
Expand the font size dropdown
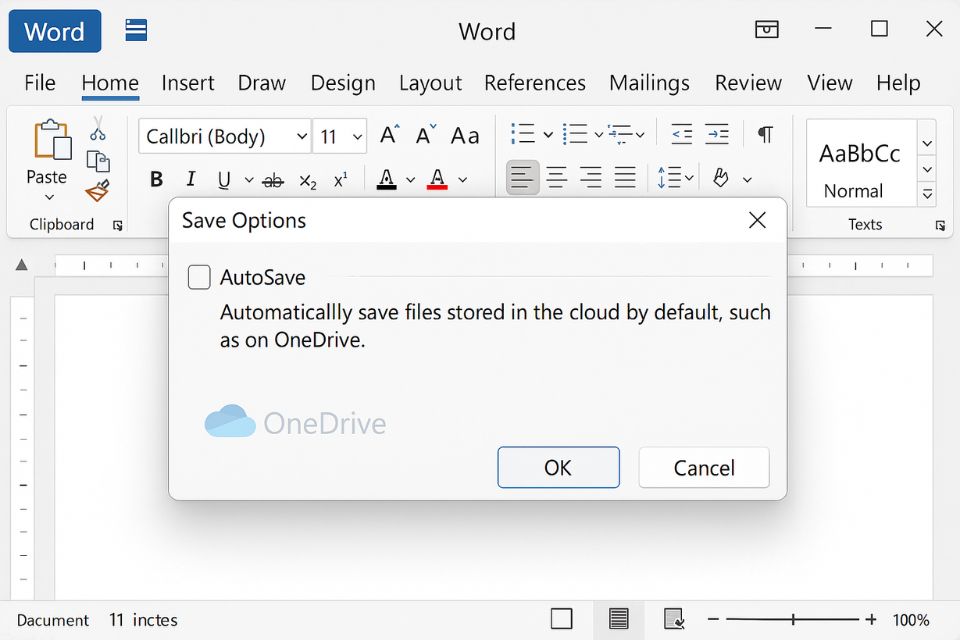(359, 135)
